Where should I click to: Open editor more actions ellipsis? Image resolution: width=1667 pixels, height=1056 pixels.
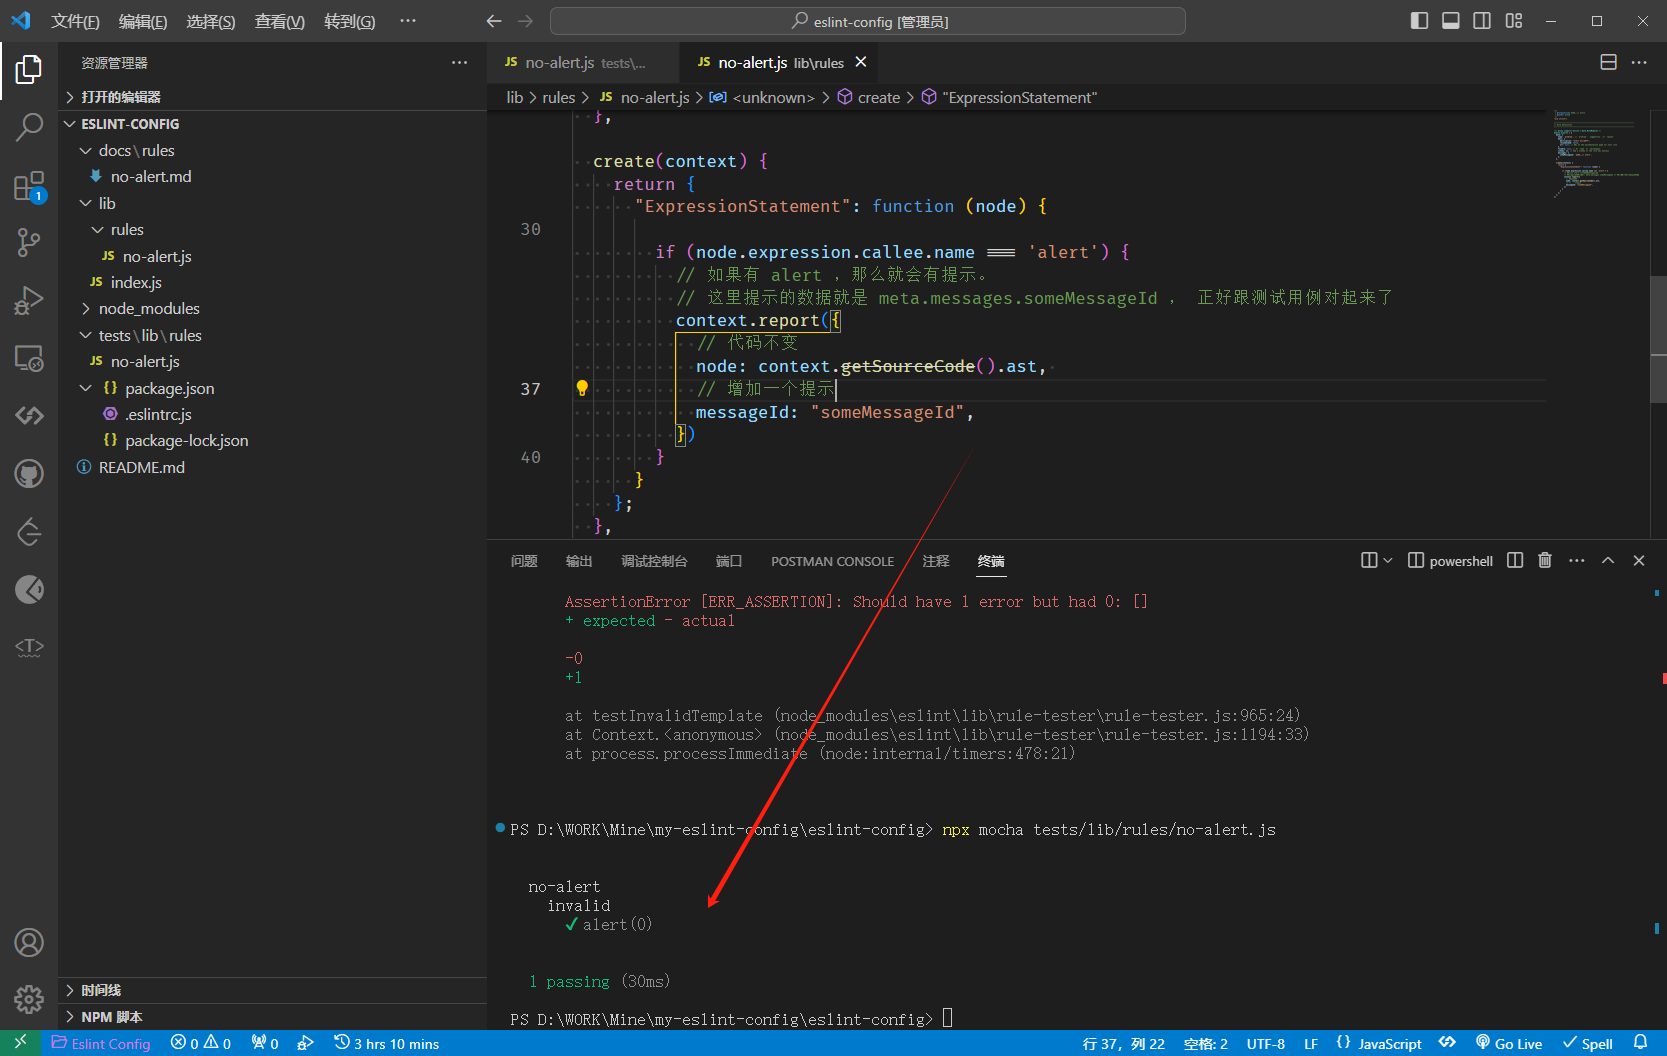(1639, 62)
